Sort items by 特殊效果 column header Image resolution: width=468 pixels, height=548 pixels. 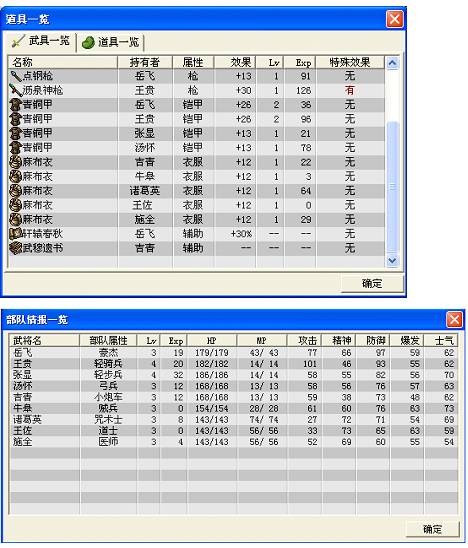pyautogui.click(x=350, y=62)
